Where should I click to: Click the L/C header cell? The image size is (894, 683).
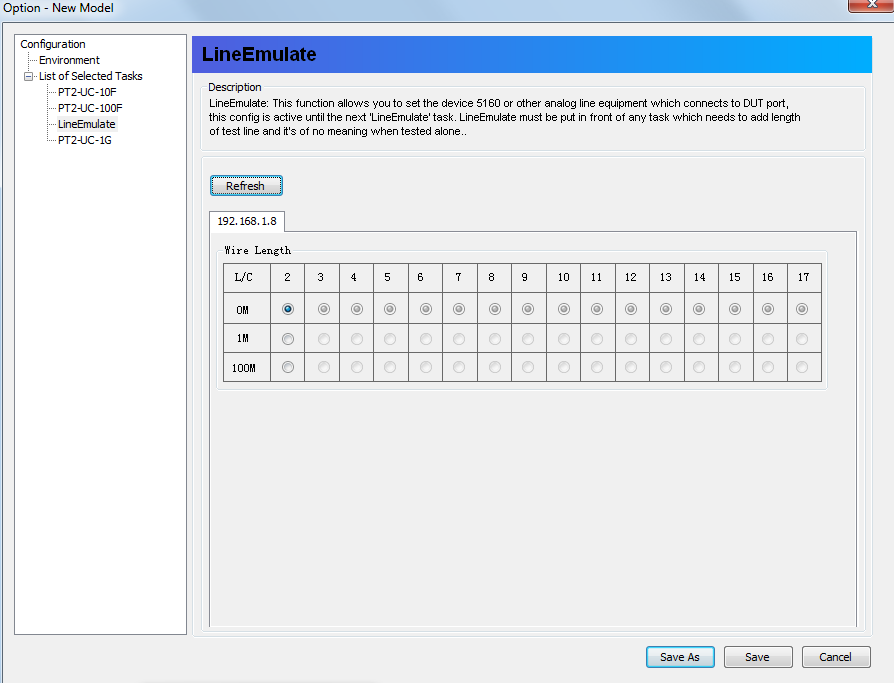coord(246,278)
